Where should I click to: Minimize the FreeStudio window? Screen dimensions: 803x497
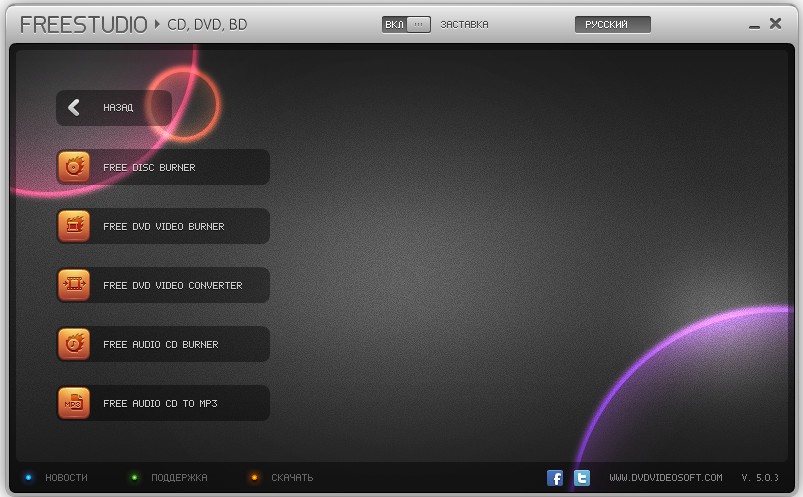(754, 26)
